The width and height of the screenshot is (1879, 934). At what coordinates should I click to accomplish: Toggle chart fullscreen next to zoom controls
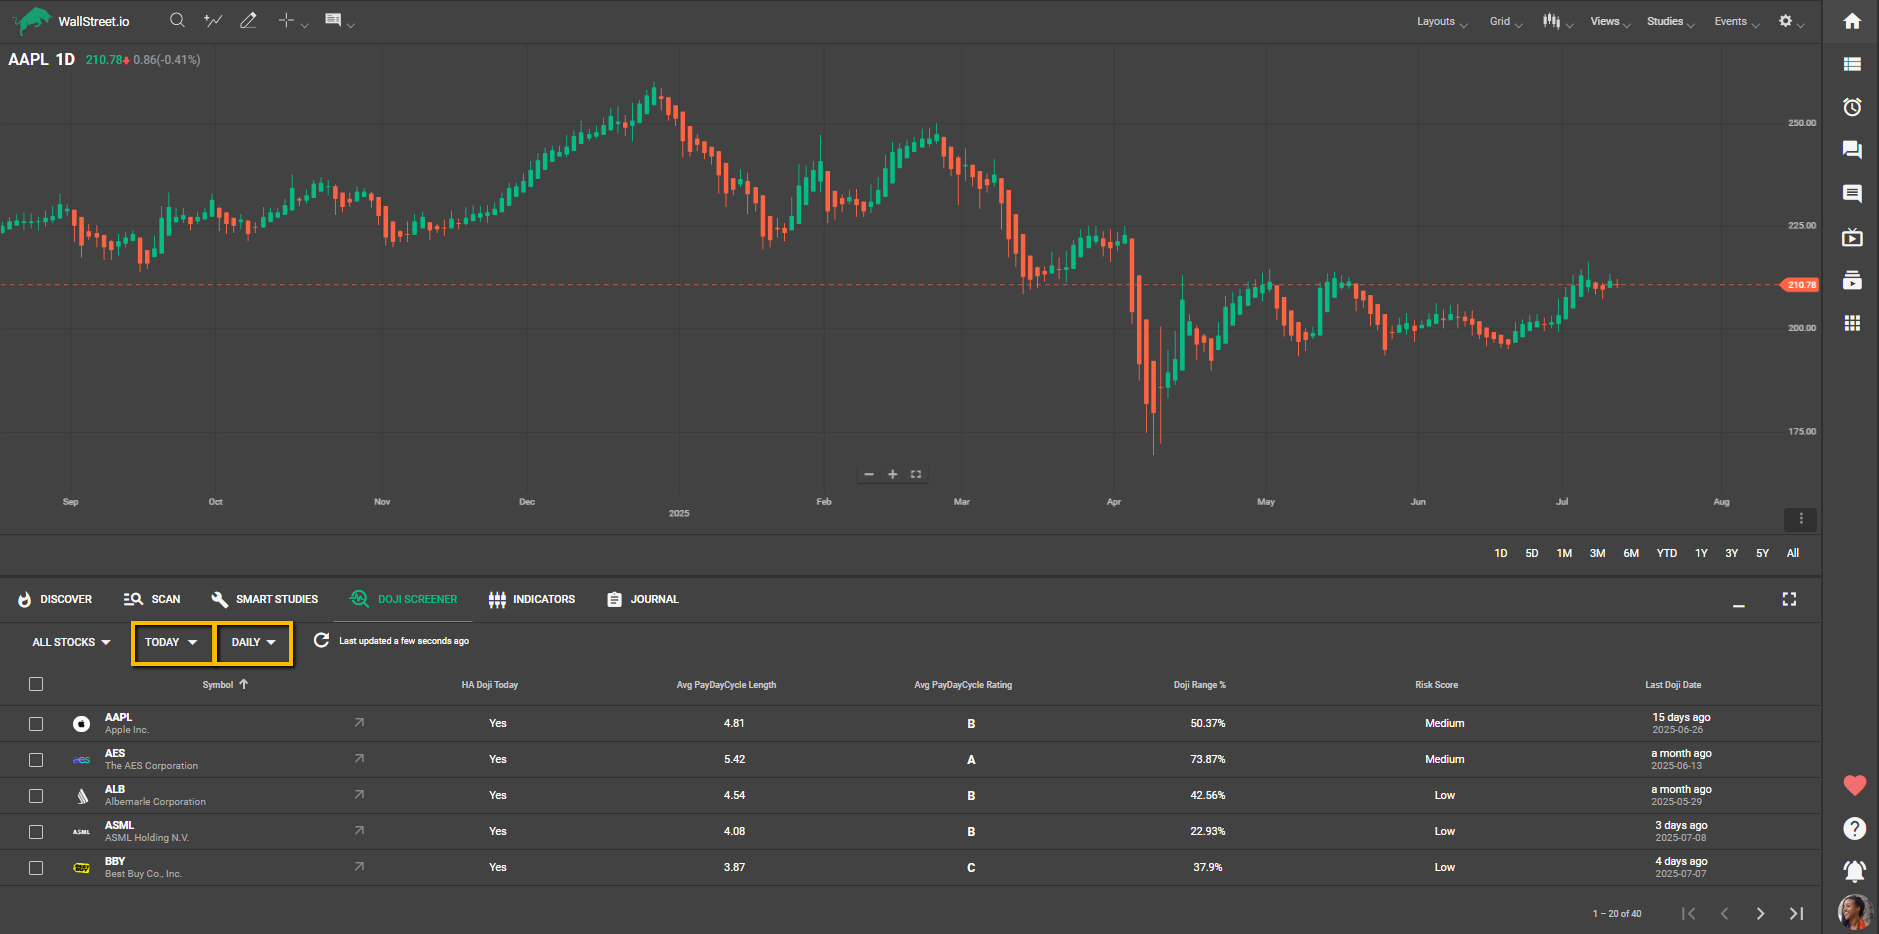point(916,474)
